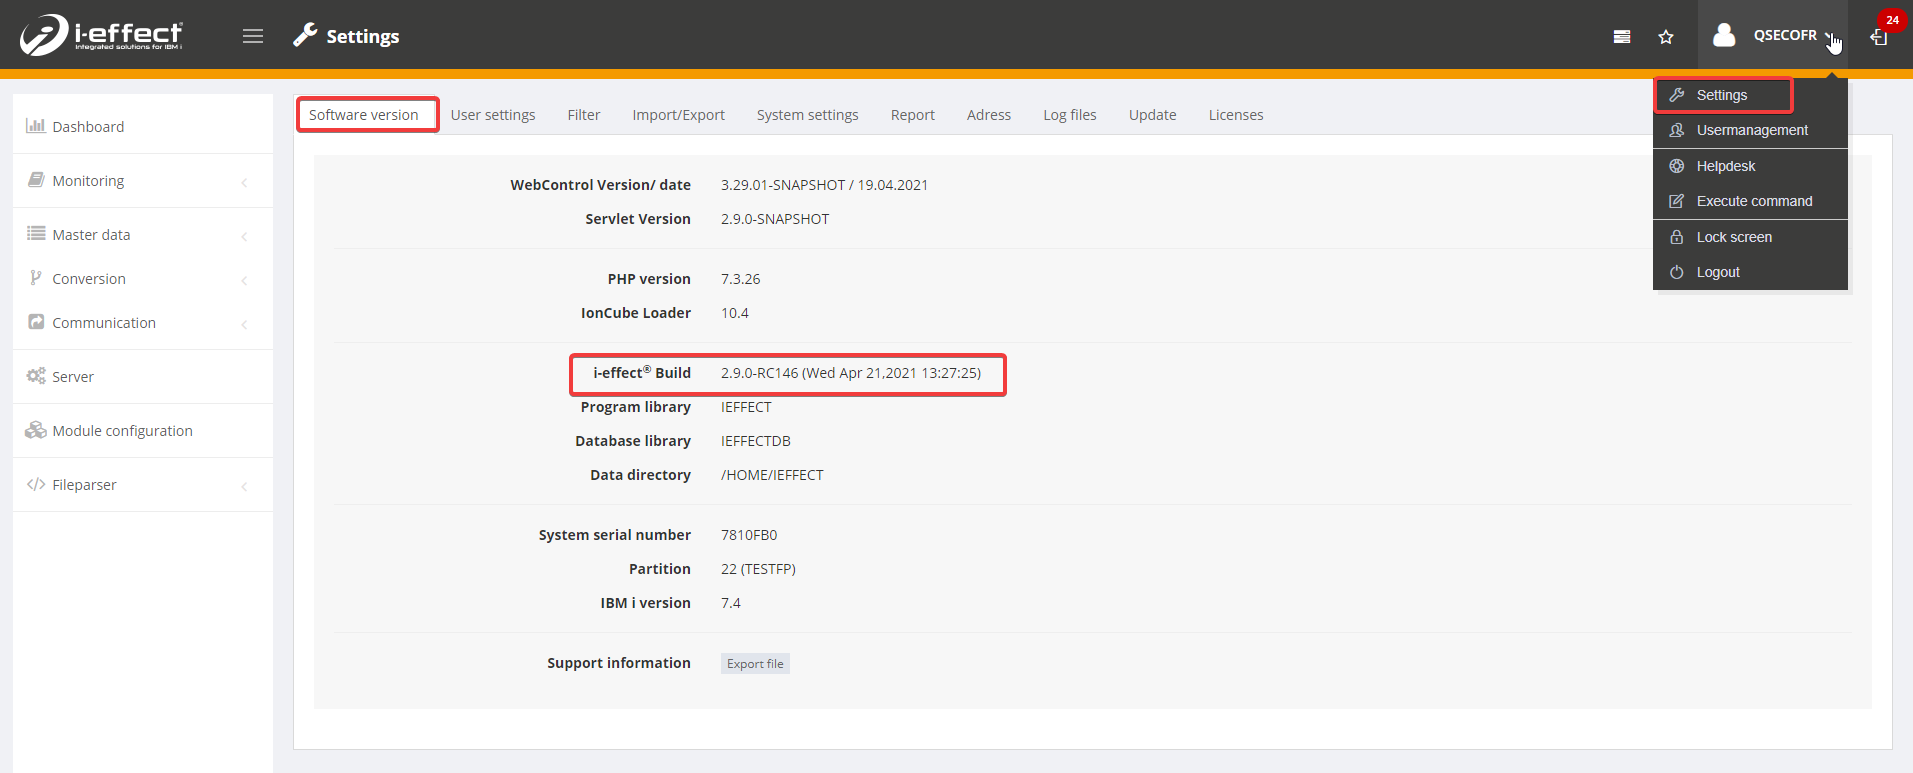Click the user avatar icon
The height and width of the screenshot is (773, 1913).
(1724, 36)
